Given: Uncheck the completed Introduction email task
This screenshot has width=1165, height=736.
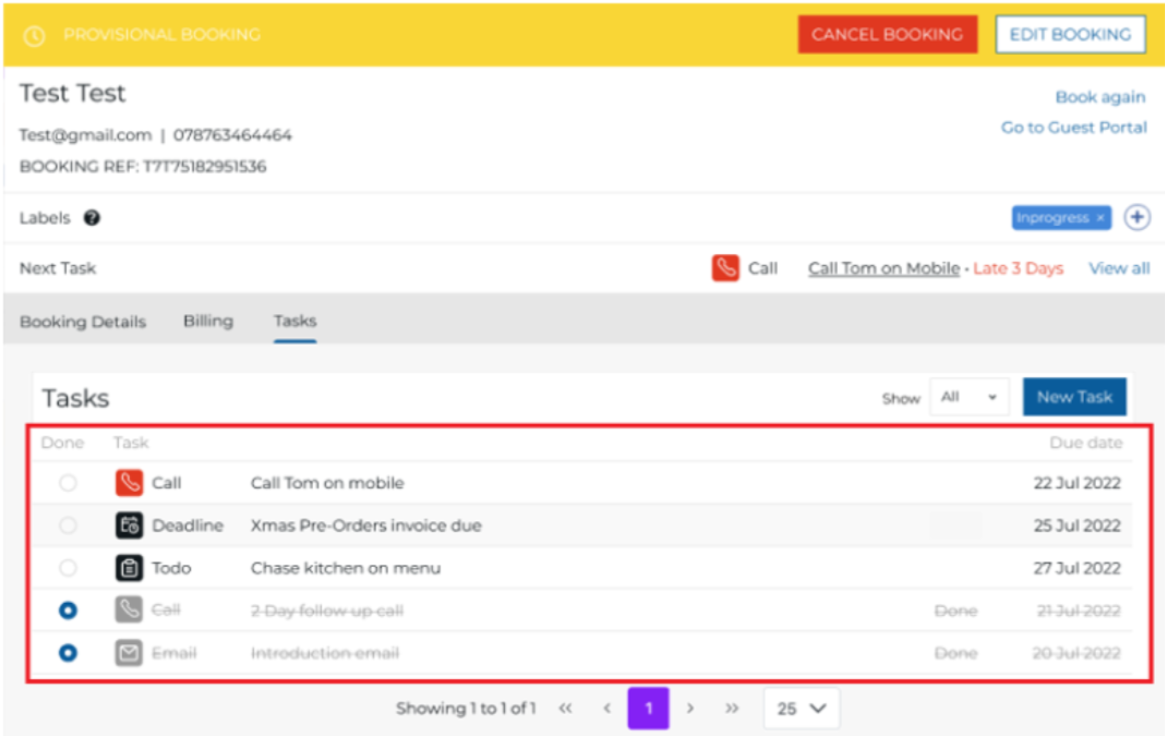Looking at the screenshot, I should [x=67, y=653].
